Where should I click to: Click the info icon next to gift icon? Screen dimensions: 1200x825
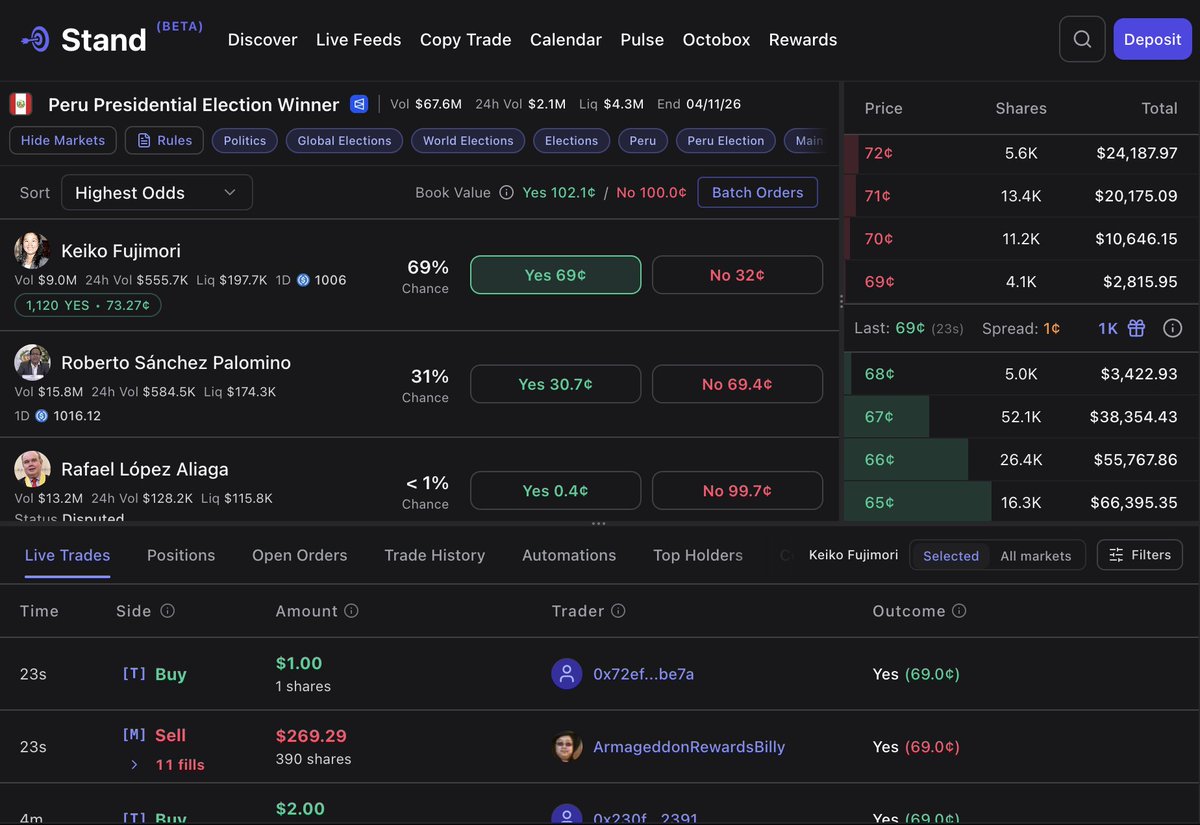click(1173, 328)
